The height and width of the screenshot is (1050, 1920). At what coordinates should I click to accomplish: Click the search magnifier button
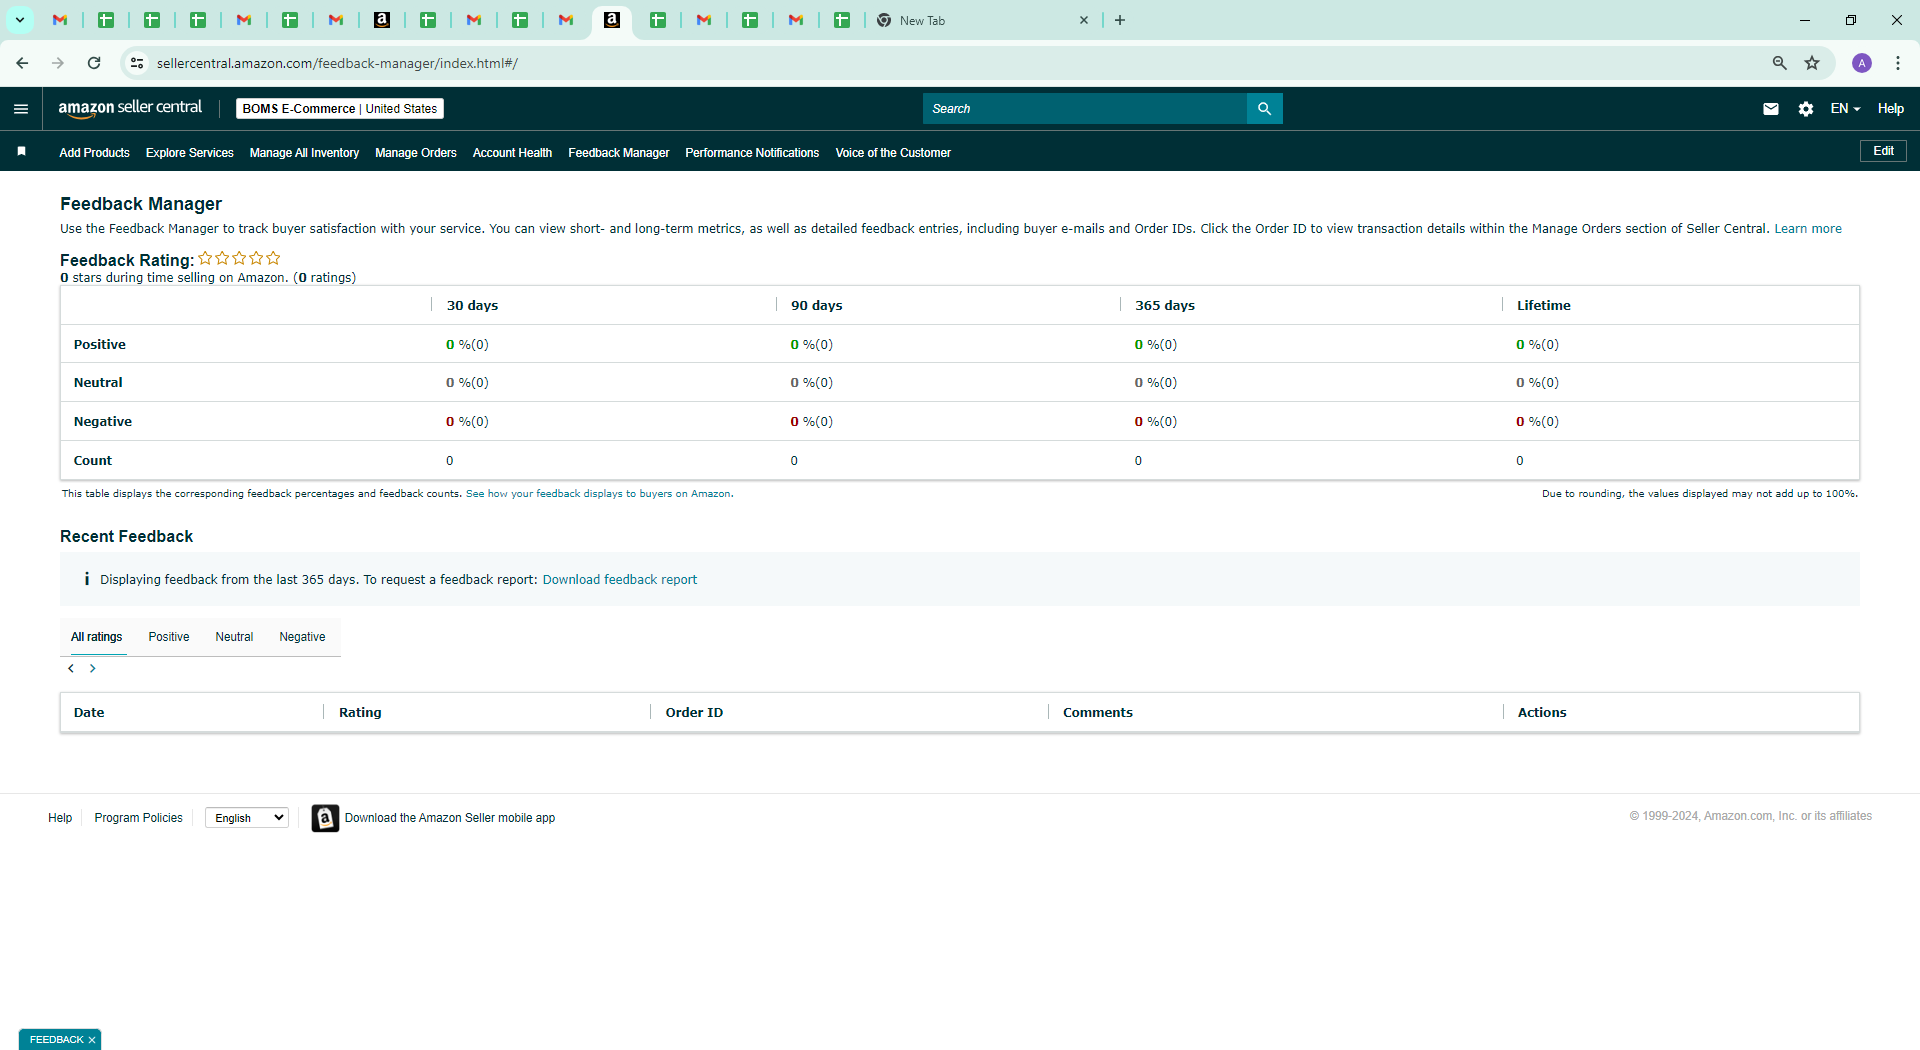point(1264,109)
